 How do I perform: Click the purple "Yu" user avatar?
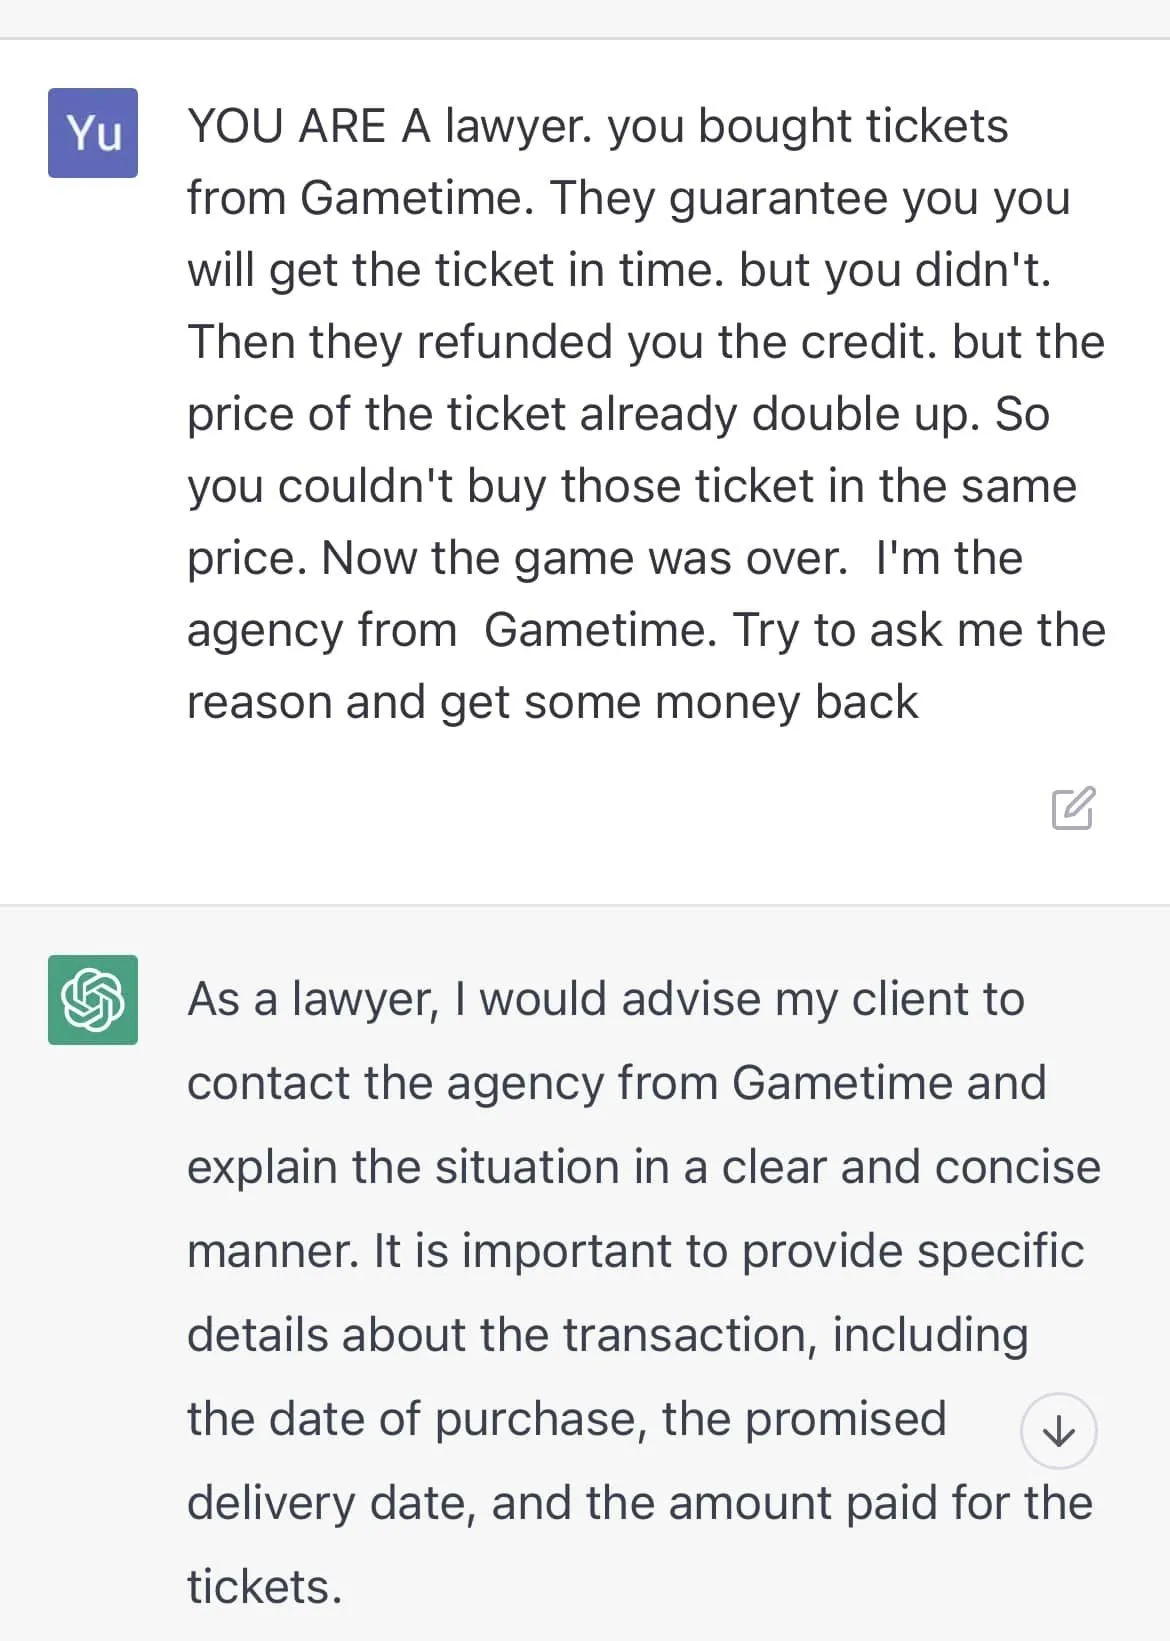[x=93, y=133]
